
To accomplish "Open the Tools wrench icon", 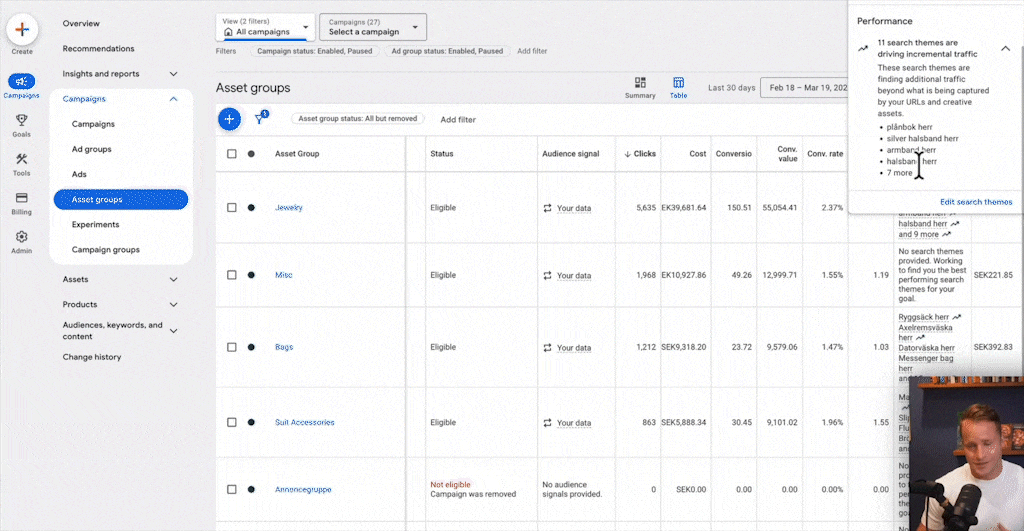I will point(21,160).
